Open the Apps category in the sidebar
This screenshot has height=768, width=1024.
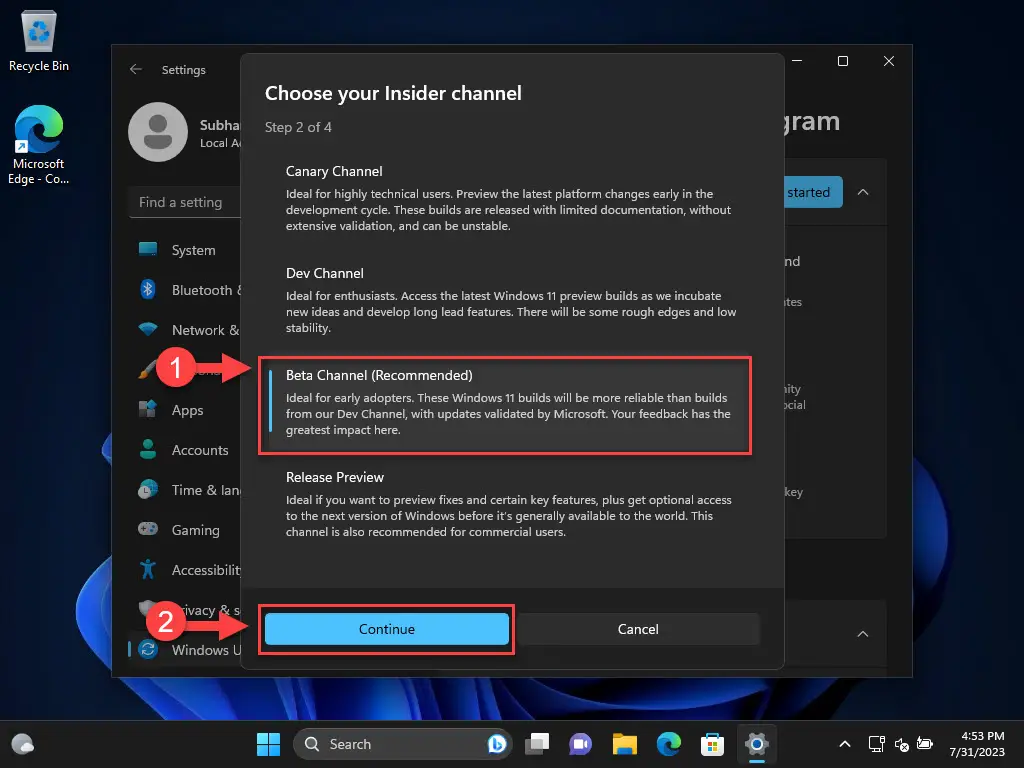click(187, 409)
